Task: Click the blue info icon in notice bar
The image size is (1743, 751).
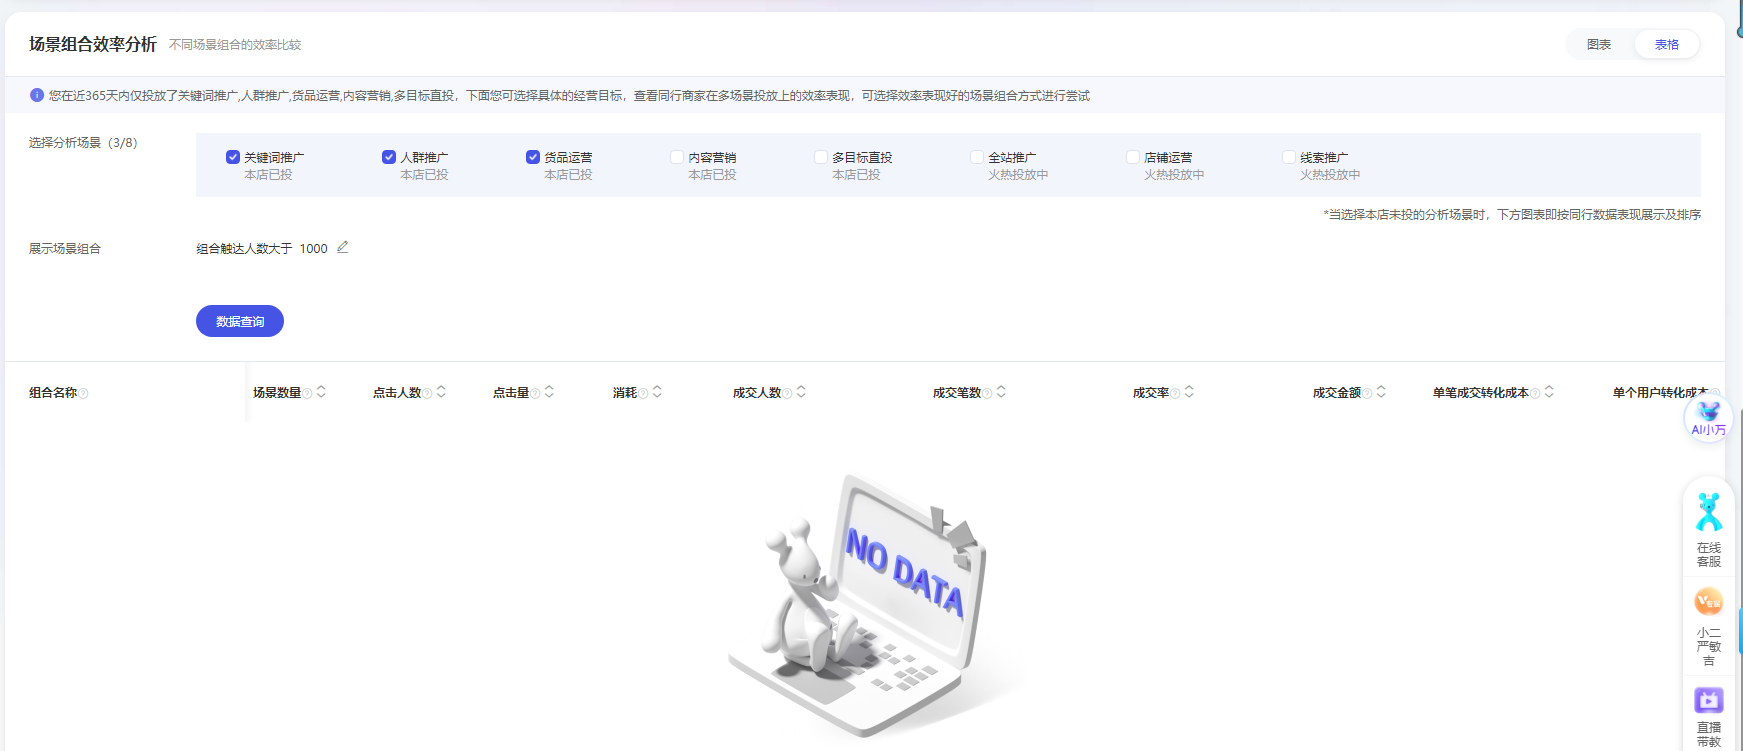Action: [x=37, y=95]
